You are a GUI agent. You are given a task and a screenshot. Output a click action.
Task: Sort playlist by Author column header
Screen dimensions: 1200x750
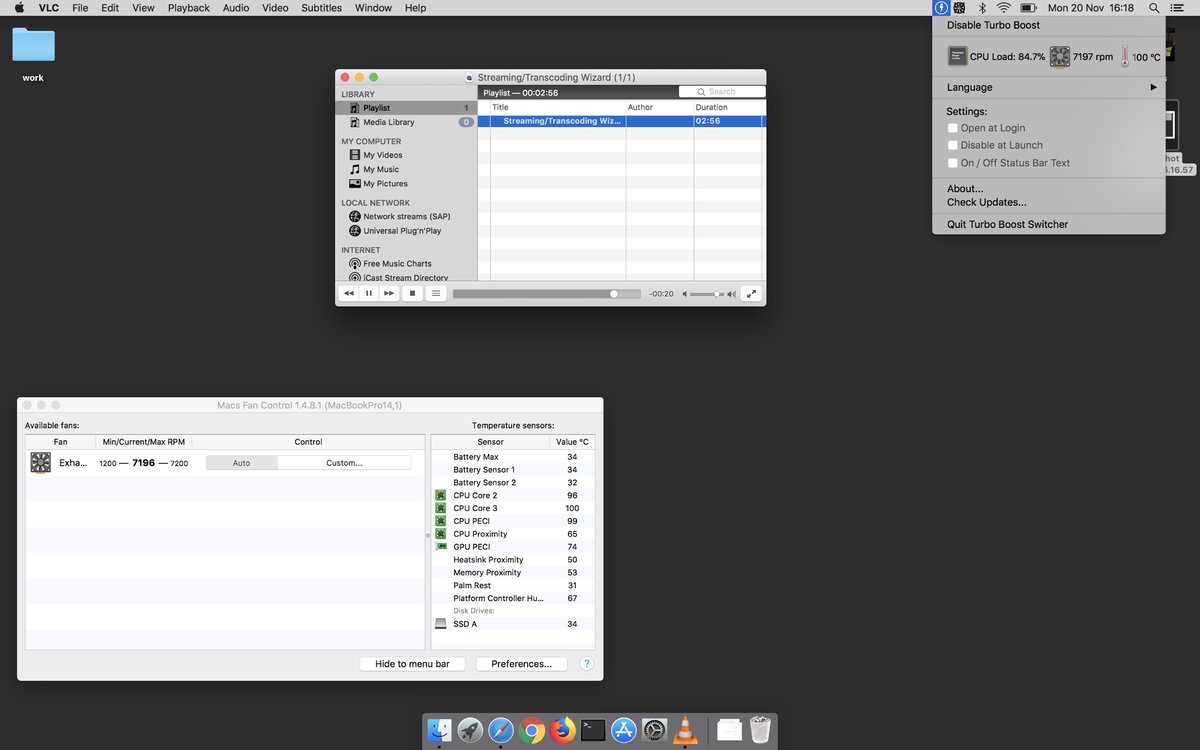(x=659, y=107)
